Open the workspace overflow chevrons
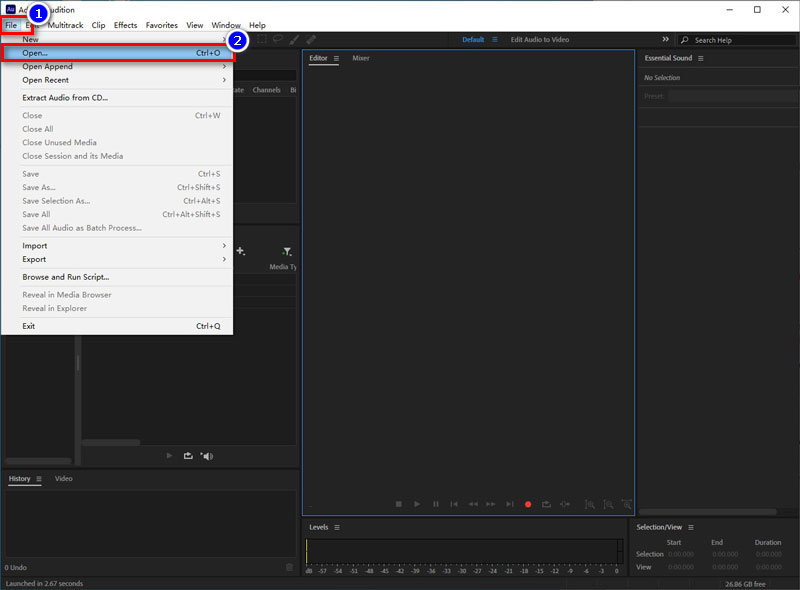800x590 pixels. pyautogui.click(x=666, y=40)
